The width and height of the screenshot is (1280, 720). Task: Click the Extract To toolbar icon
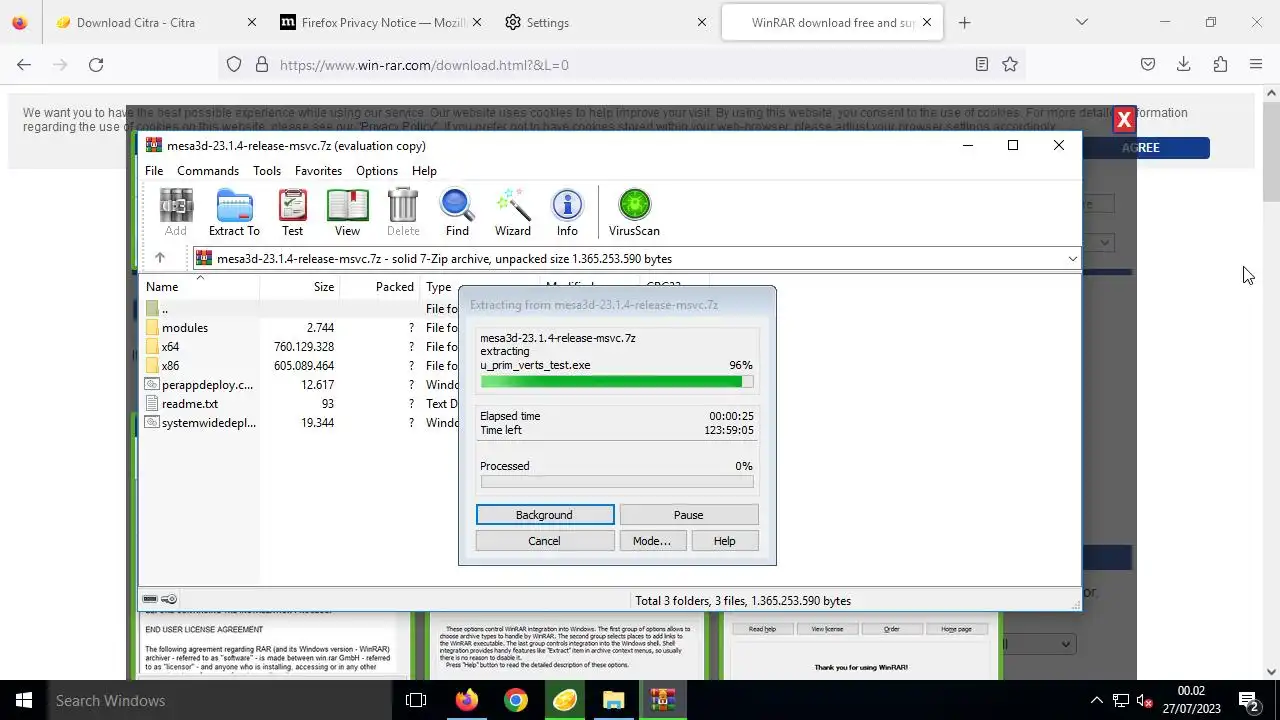234,212
